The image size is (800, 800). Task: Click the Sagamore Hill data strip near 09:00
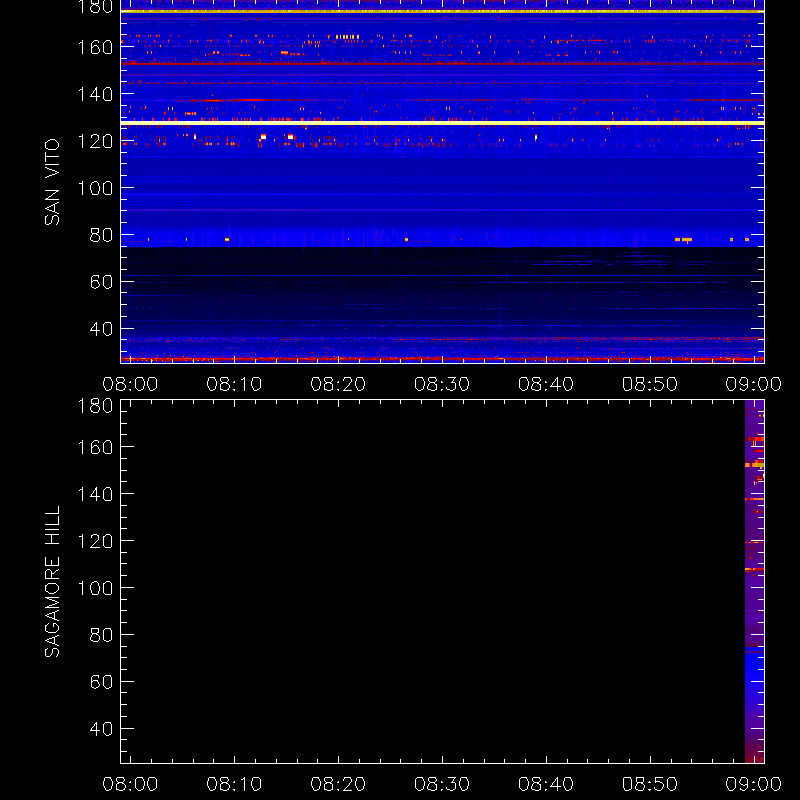click(x=755, y=582)
